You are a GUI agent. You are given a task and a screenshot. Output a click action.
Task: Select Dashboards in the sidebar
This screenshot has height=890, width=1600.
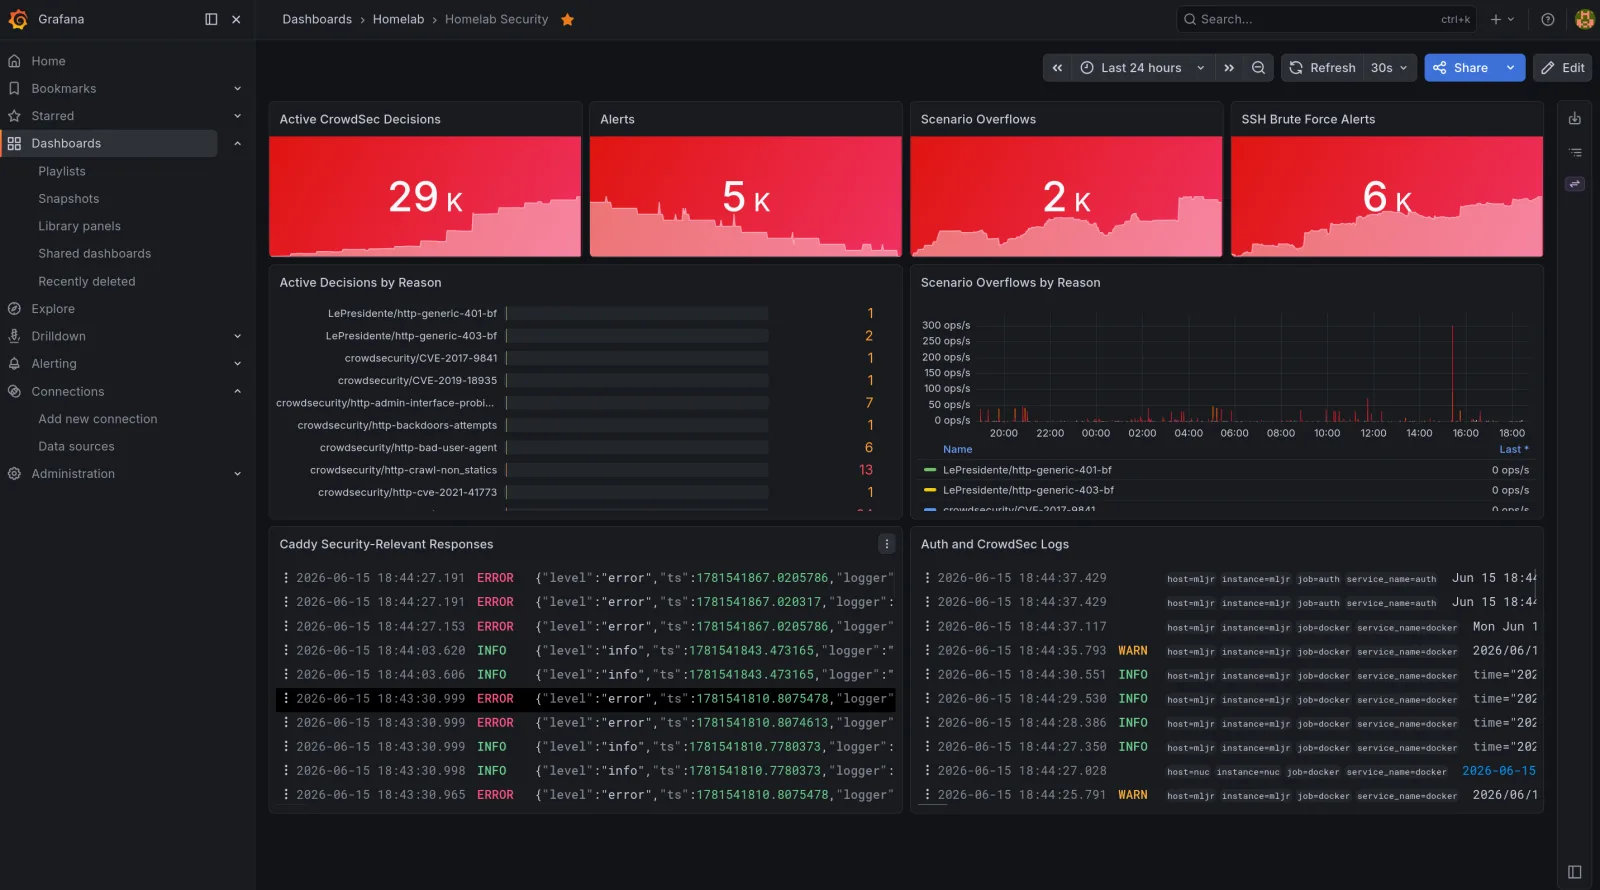point(109,144)
